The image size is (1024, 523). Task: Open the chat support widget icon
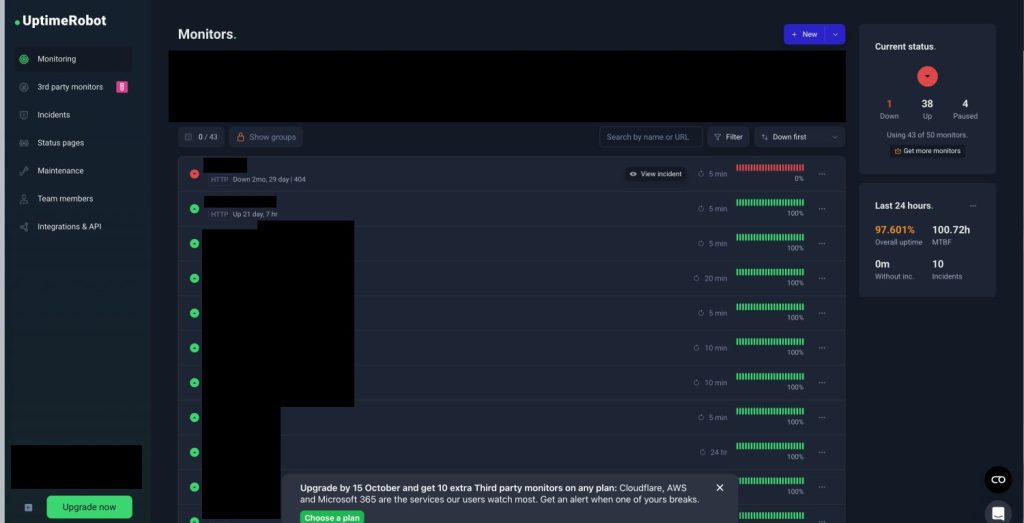[x=998, y=512]
